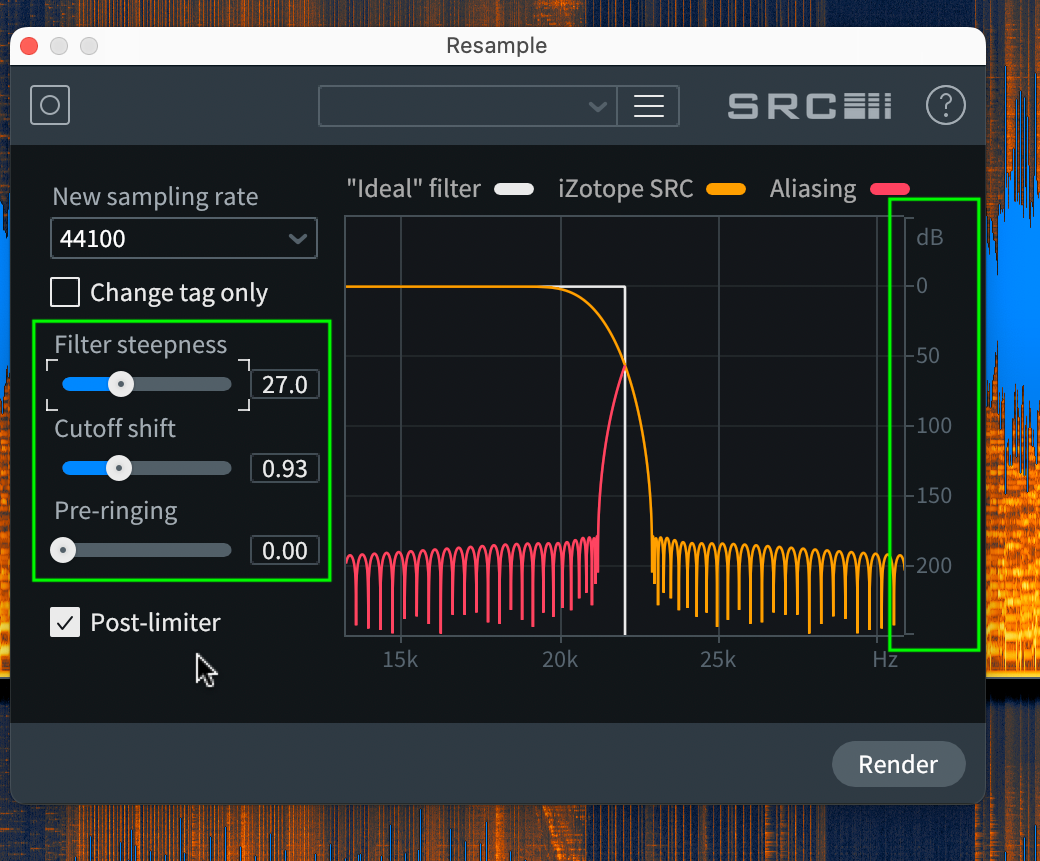The height and width of the screenshot is (861, 1040).
Task: Uncheck the Post-limiter checkbox
Action: click(x=65, y=622)
